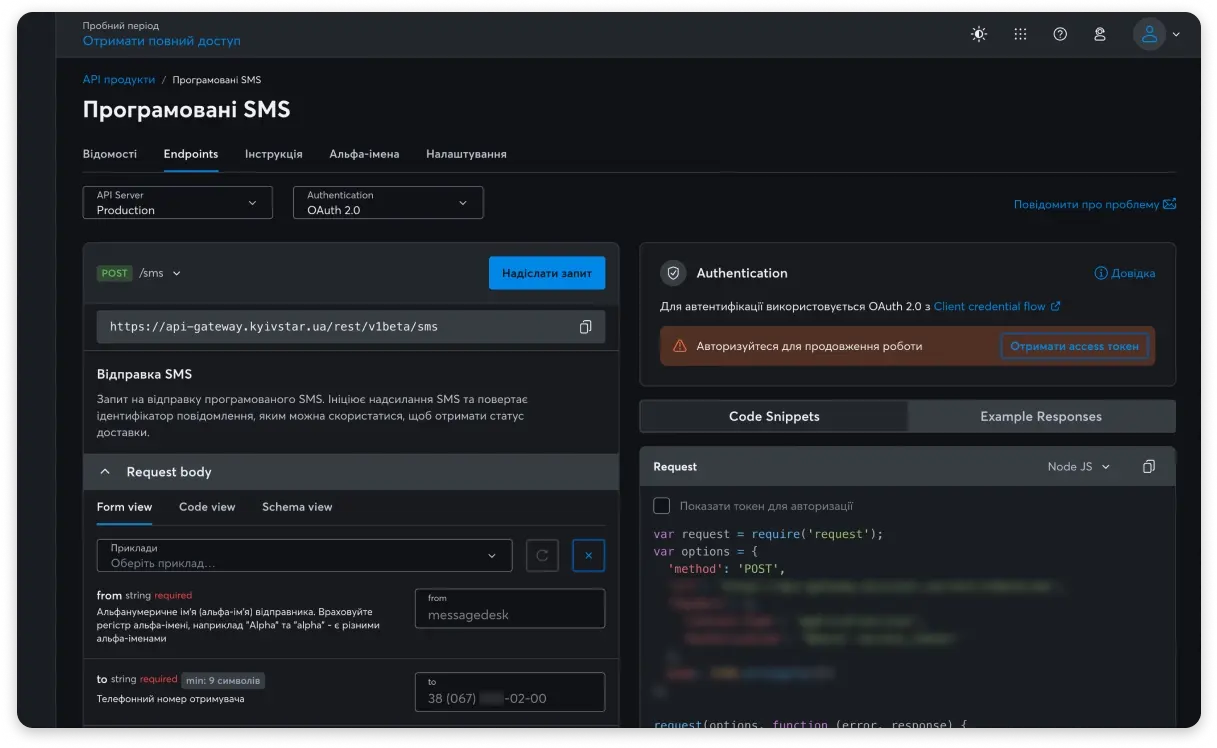Click the POST method badge
This screenshot has width=1217, height=748.
[115, 273]
